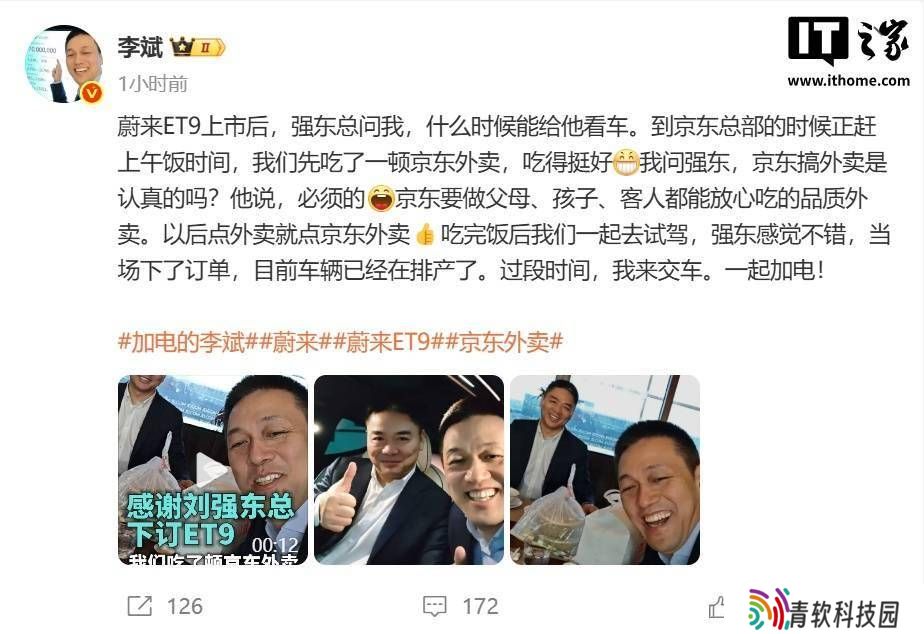
Task: Open the #蔚来ET9# hashtag topic
Action: point(389,342)
